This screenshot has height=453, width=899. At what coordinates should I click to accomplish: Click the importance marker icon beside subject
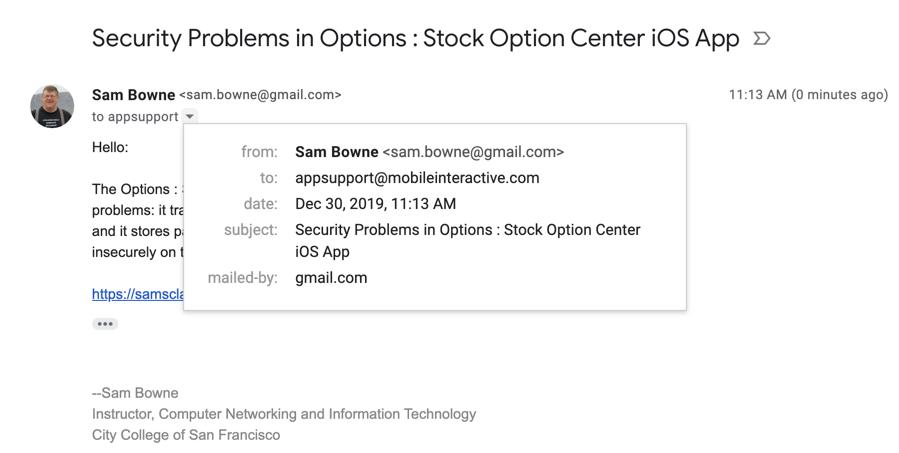coord(761,39)
